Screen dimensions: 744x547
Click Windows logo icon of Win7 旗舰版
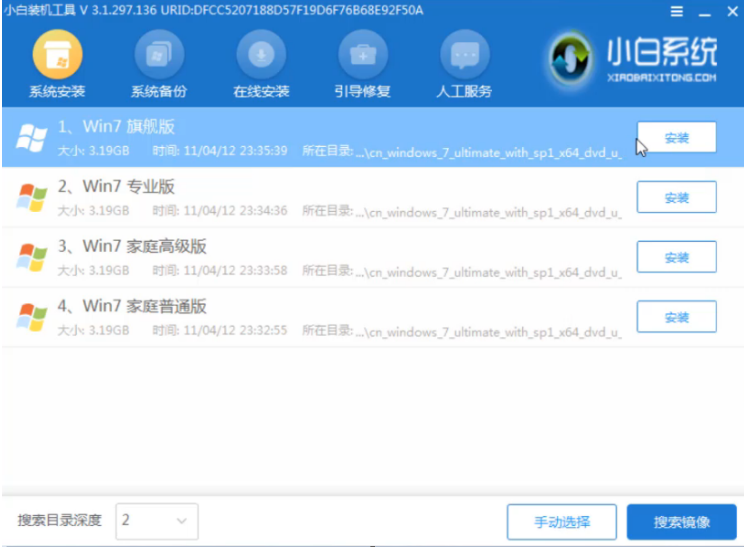coord(31,138)
